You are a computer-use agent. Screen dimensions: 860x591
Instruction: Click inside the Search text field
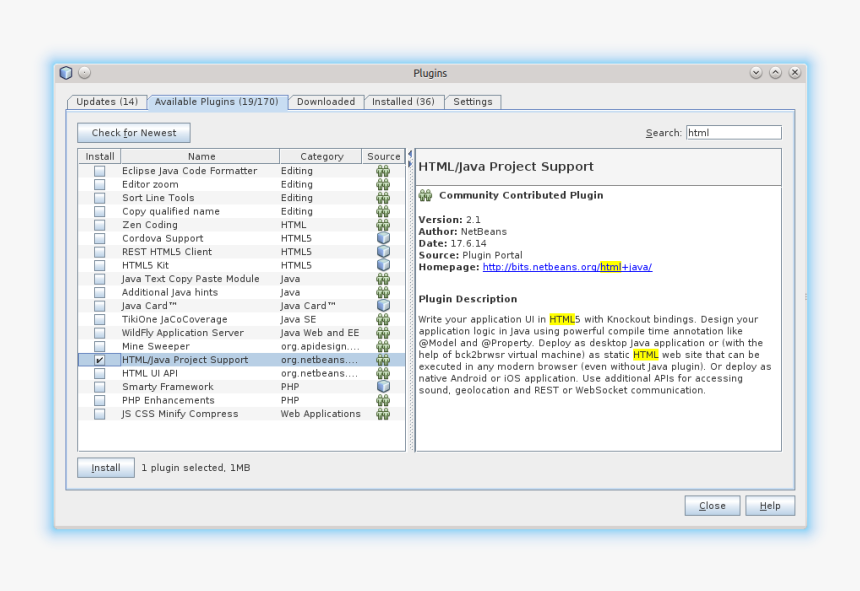(732, 132)
